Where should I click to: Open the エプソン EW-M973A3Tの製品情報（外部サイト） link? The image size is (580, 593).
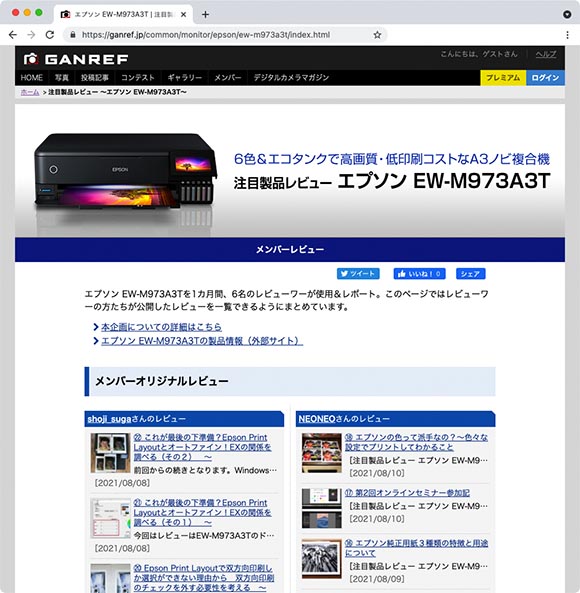pos(202,341)
